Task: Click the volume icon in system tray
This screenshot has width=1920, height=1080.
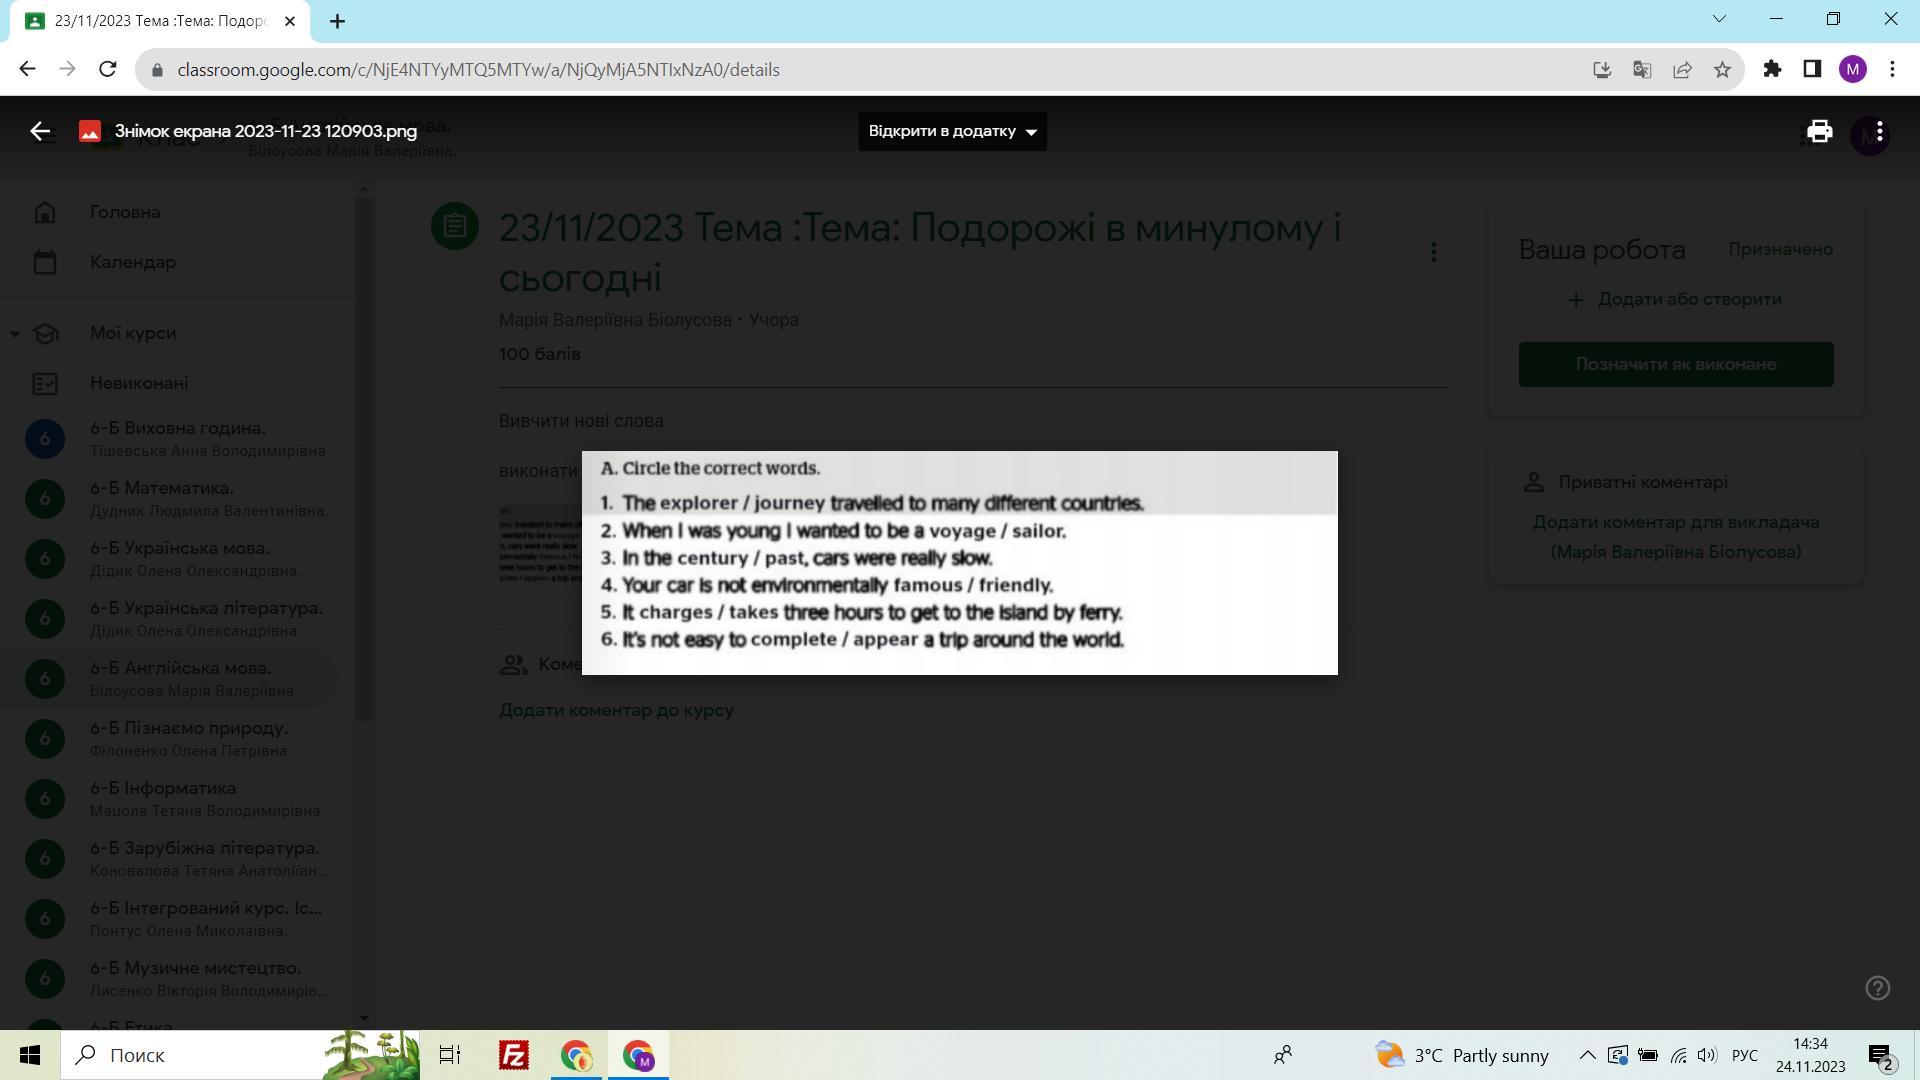Action: [1706, 1055]
